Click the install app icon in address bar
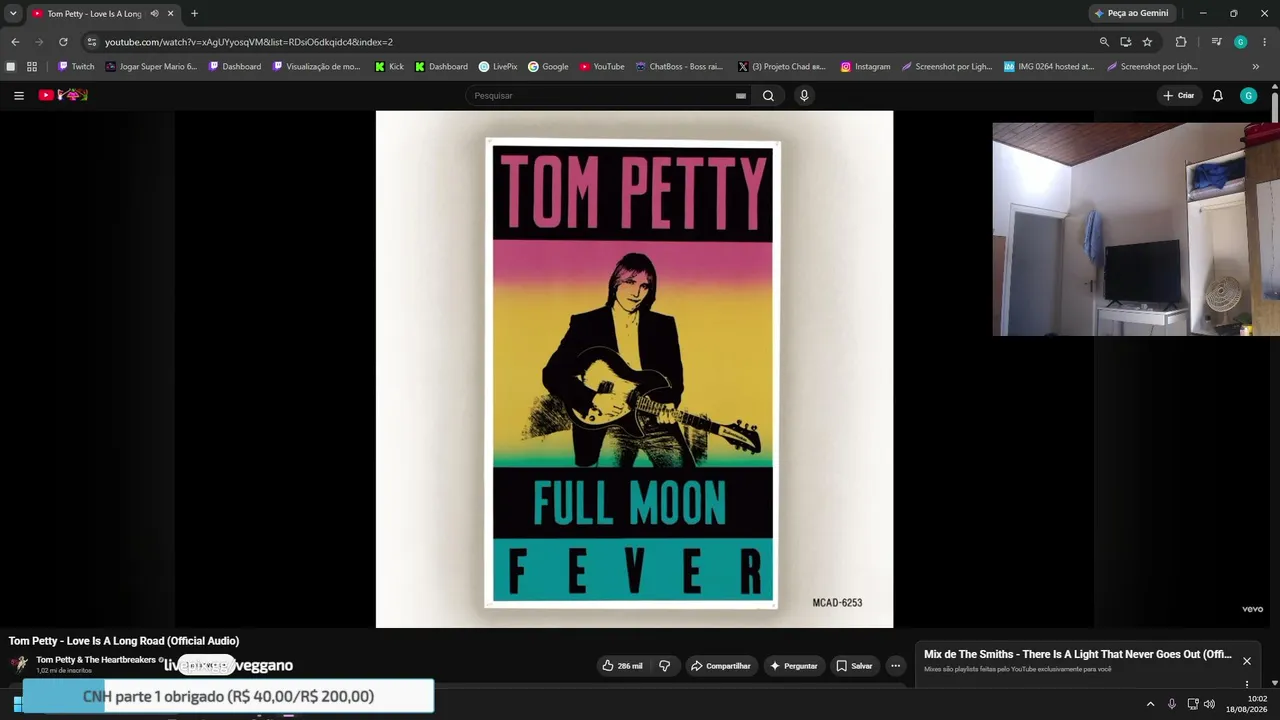The width and height of the screenshot is (1280, 720). pos(1126,42)
